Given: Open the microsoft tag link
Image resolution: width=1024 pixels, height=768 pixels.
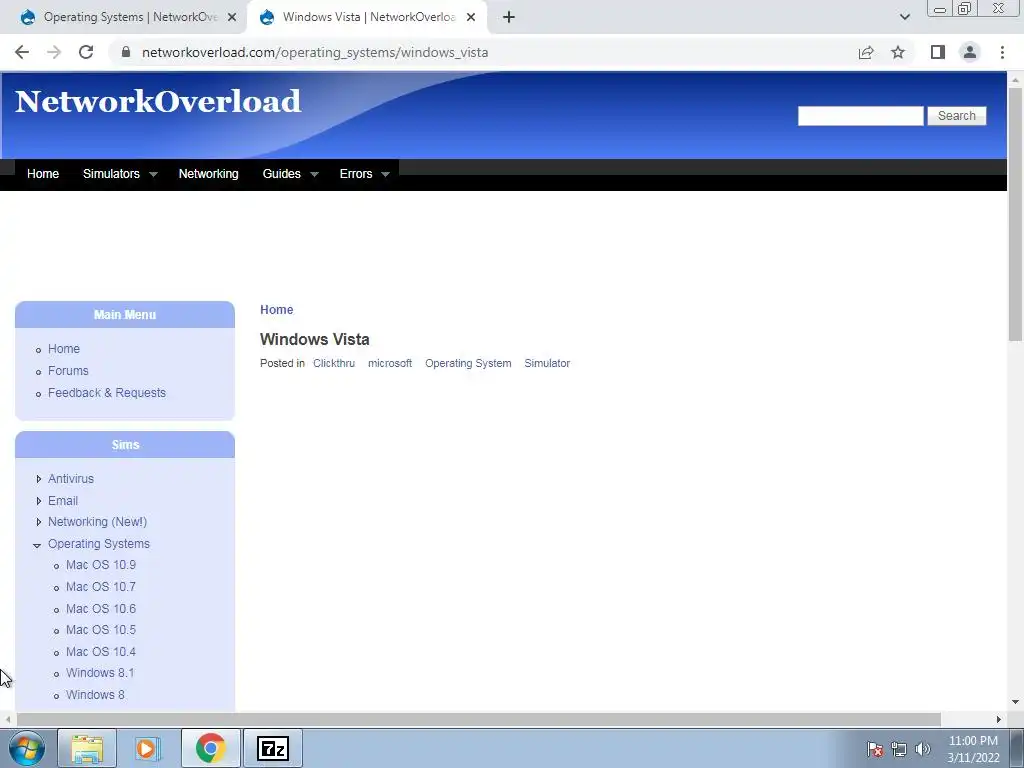Looking at the screenshot, I should [x=390, y=363].
